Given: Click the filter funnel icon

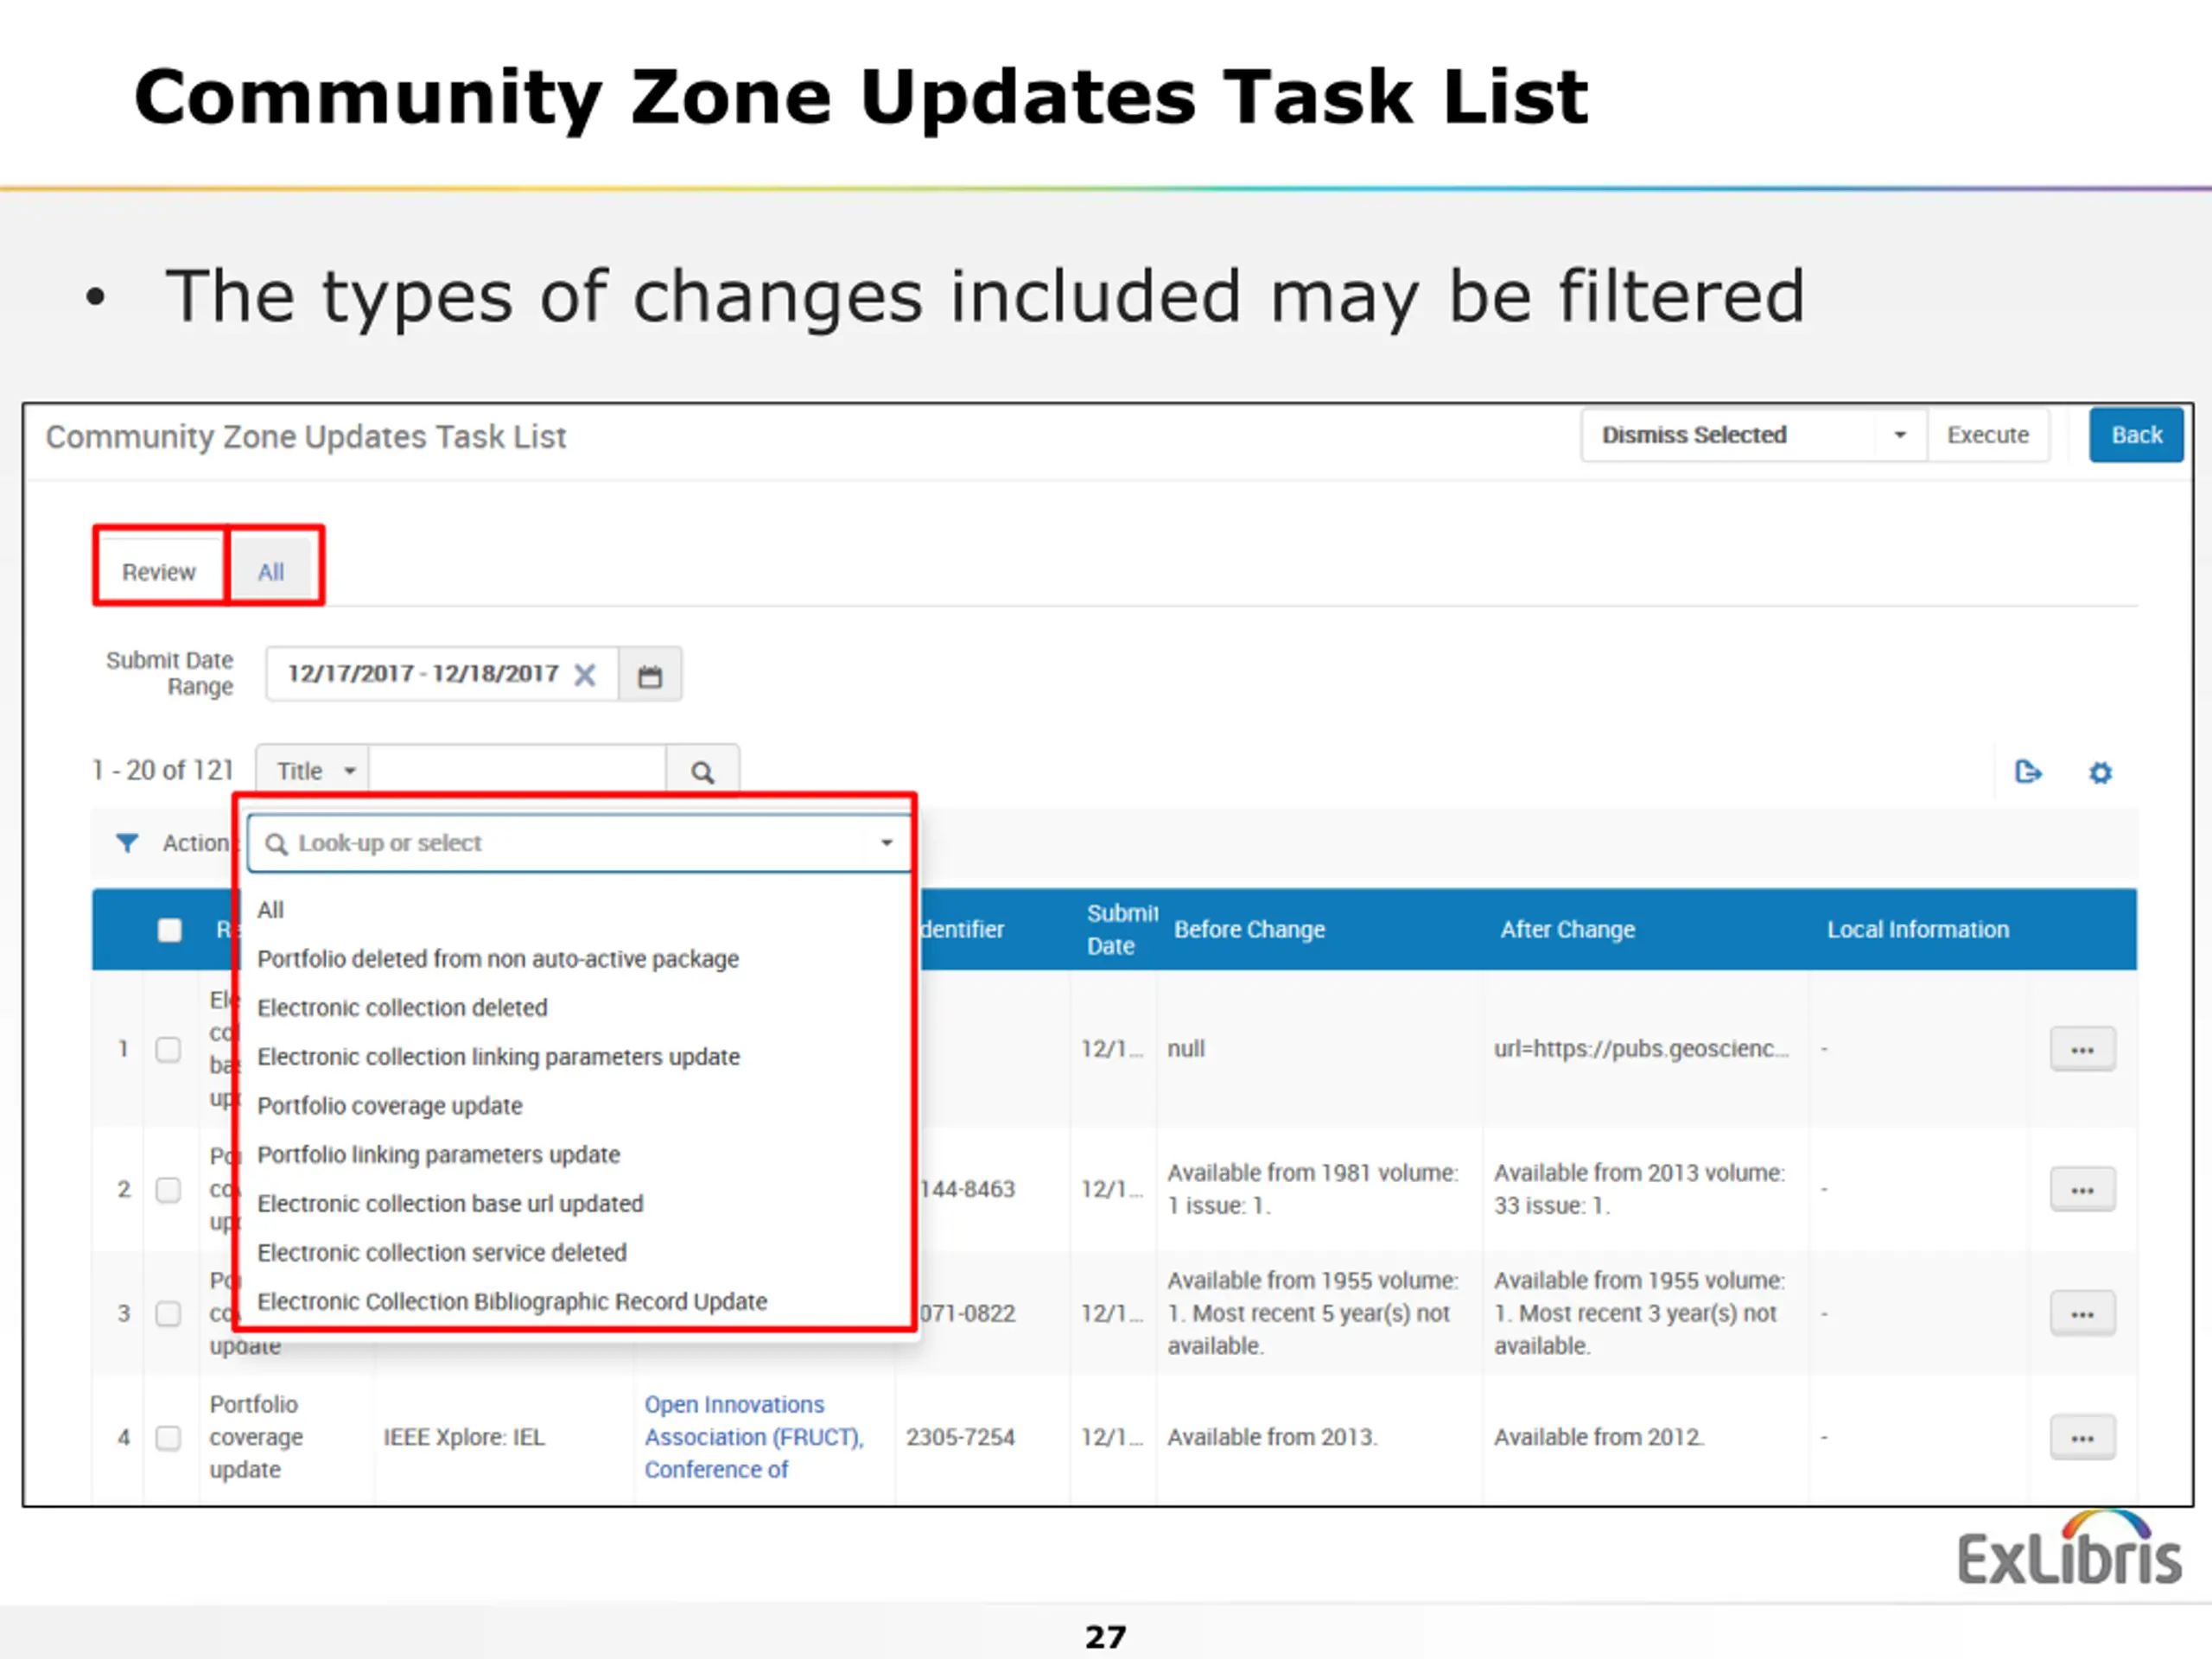Looking at the screenshot, I should click(127, 843).
